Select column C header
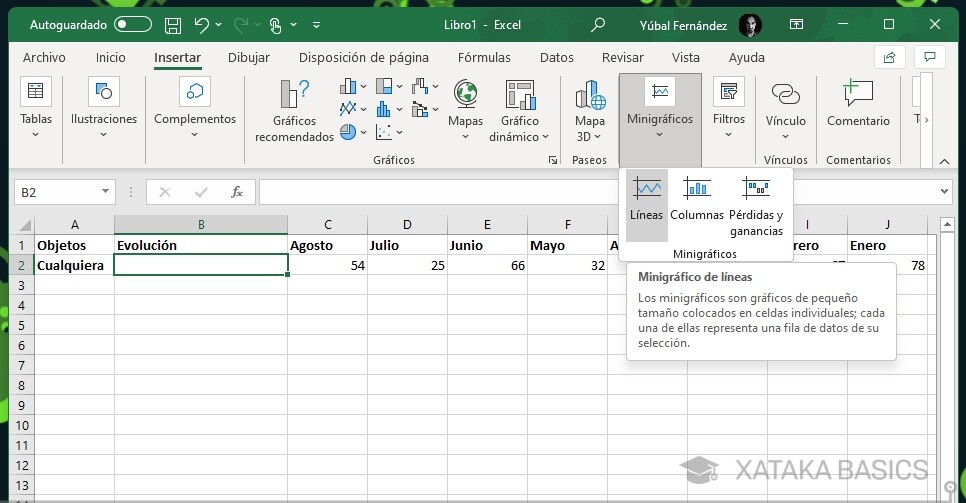966x503 pixels. [x=328, y=225]
